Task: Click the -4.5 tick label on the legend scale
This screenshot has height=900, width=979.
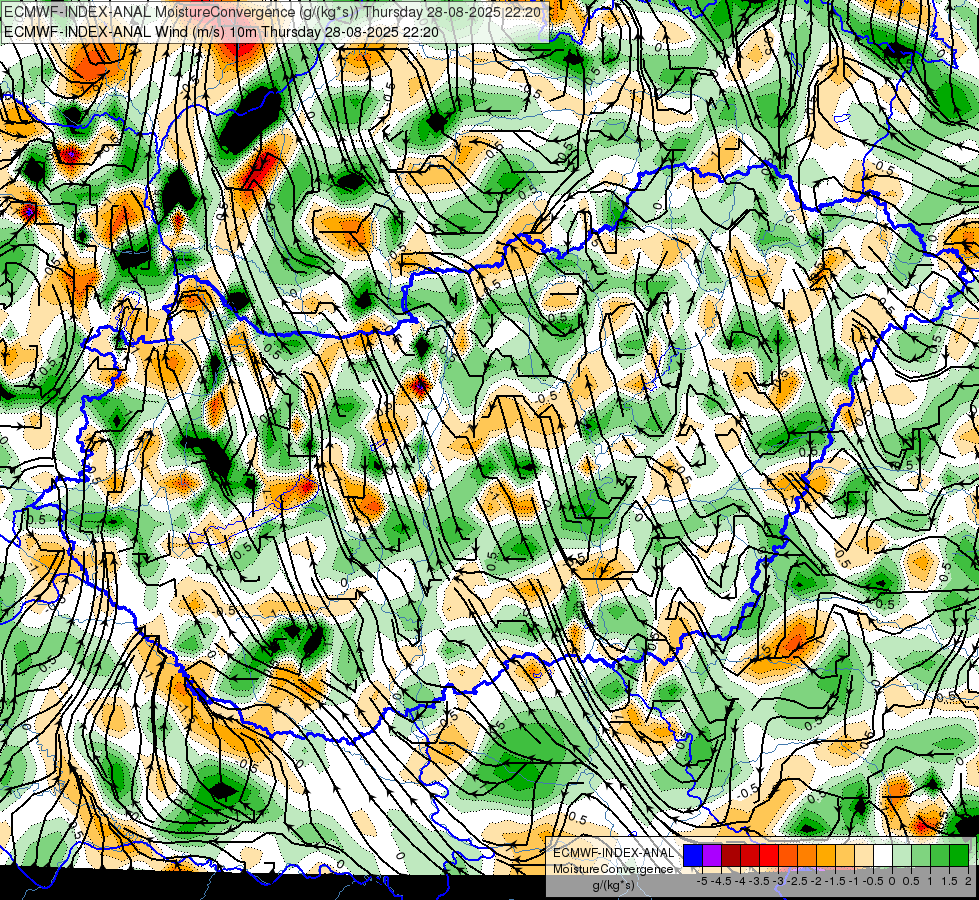Action: tap(721, 881)
